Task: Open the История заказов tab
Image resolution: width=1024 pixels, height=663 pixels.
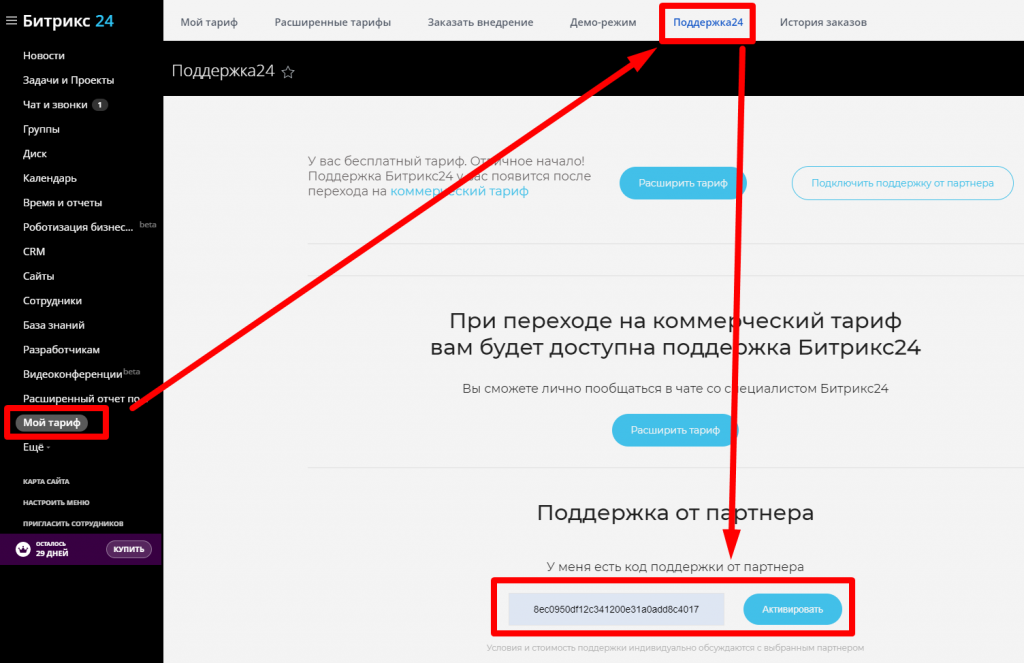Action: [x=823, y=22]
